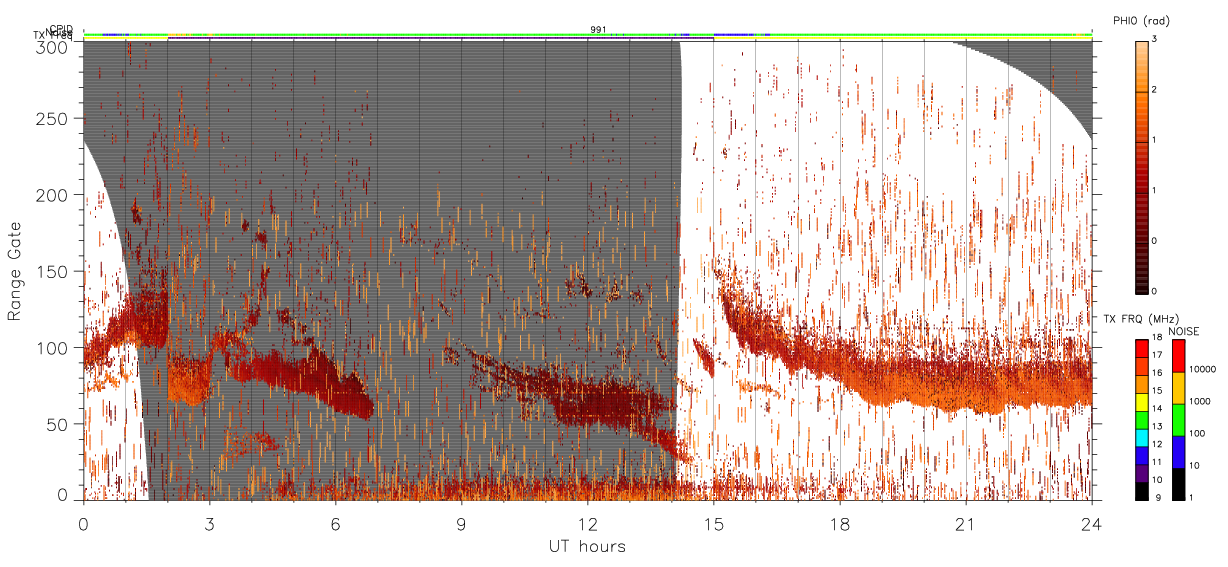Click y-axis tick label '250'
Image resolution: width=1228 pixels, height=567 pixels.
[54, 119]
